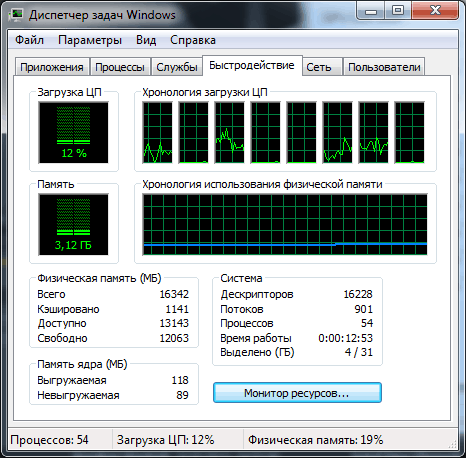466x458 pixels.
Task: Click the Всего value 16342
Action: click(x=174, y=294)
